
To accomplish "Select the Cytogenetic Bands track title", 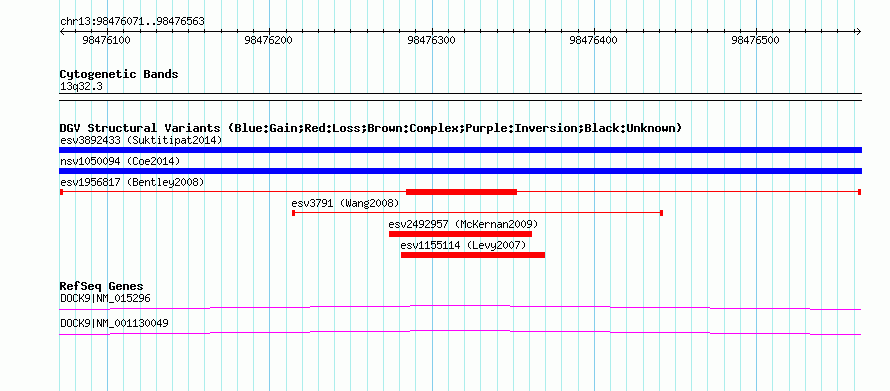I will coord(119,74).
